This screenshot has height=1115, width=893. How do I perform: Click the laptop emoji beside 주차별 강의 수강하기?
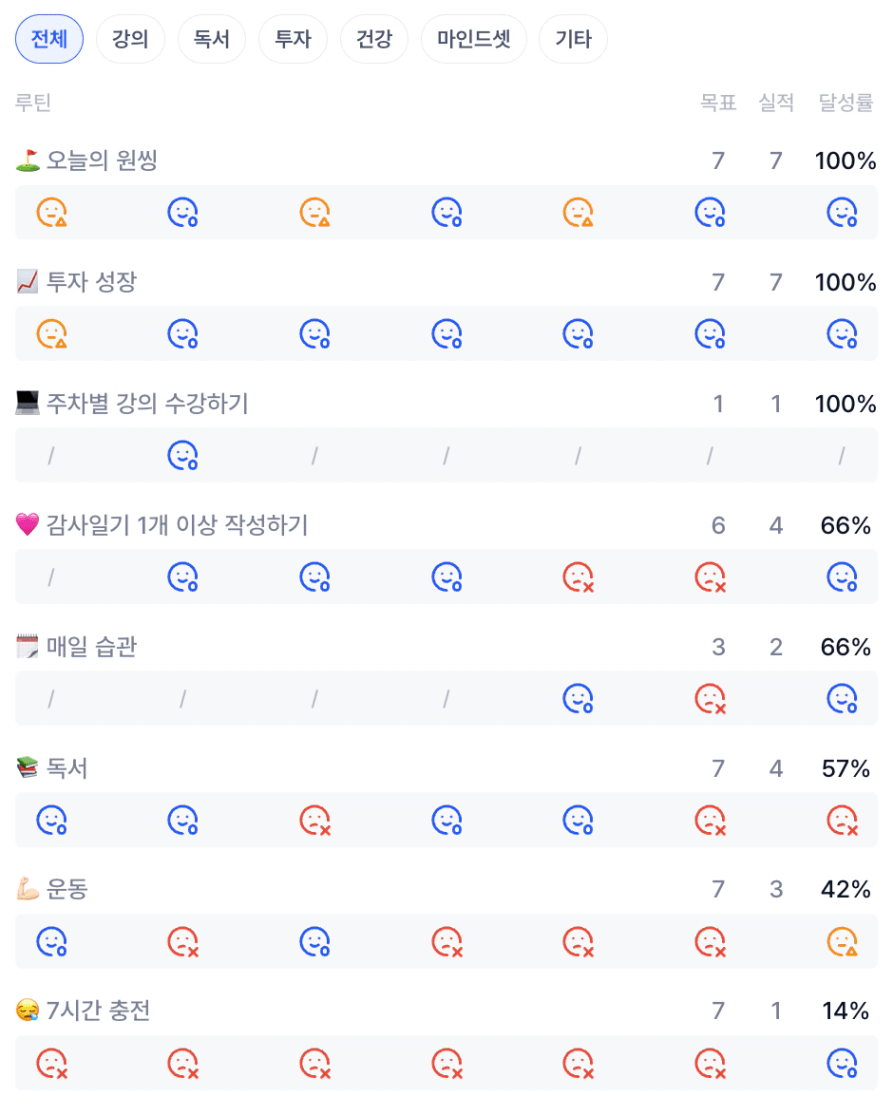tap(28, 404)
